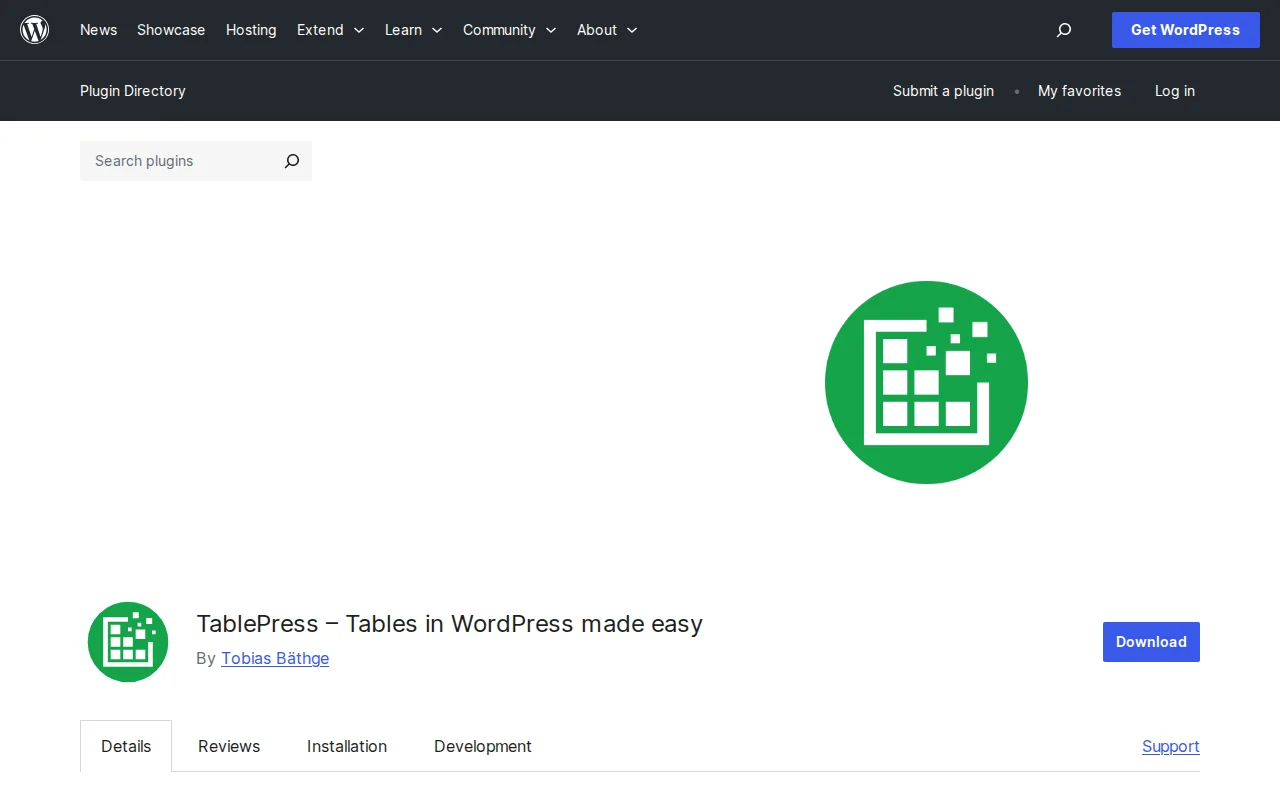Click the WordPress logo in the top bar
Image resolution: width=1280 pixels, height=800 pixels.
point(35,29)
